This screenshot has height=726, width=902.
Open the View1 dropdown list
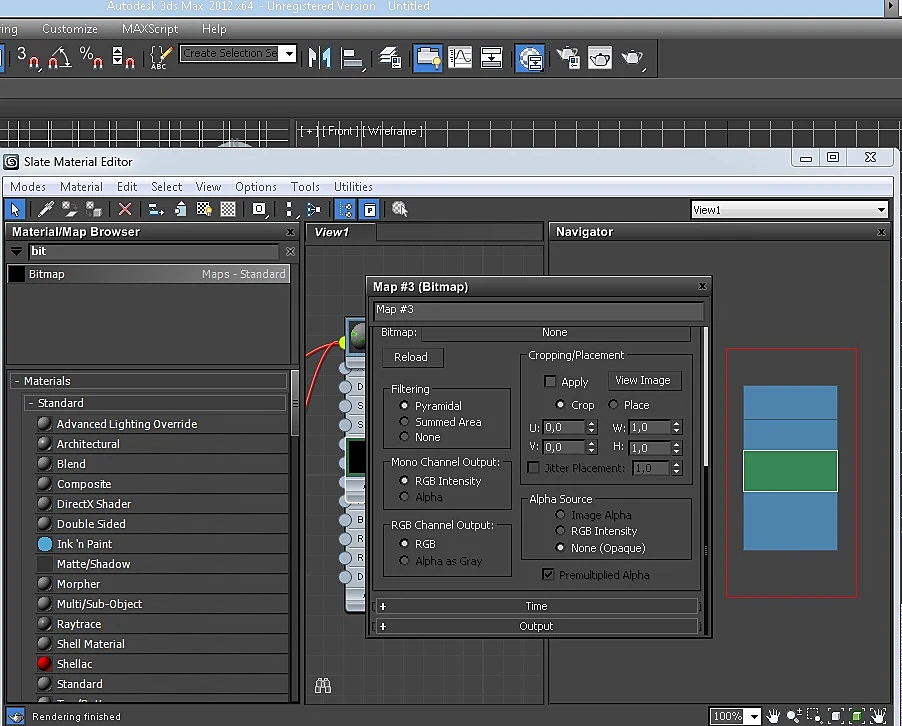tap(881, 210)
